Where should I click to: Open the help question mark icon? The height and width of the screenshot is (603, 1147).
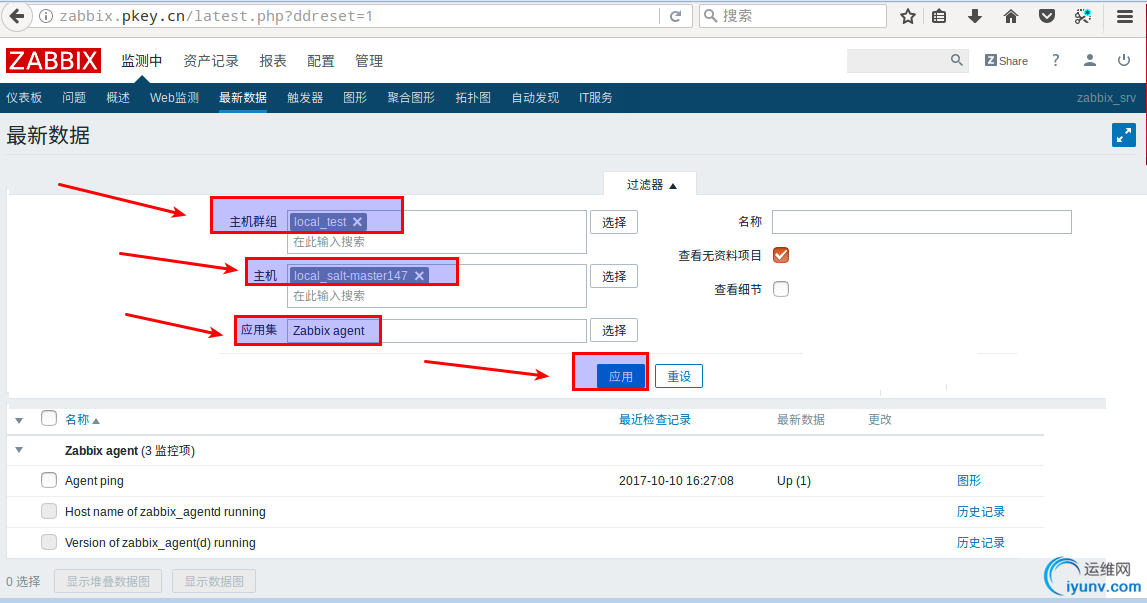pos(1055,61)
